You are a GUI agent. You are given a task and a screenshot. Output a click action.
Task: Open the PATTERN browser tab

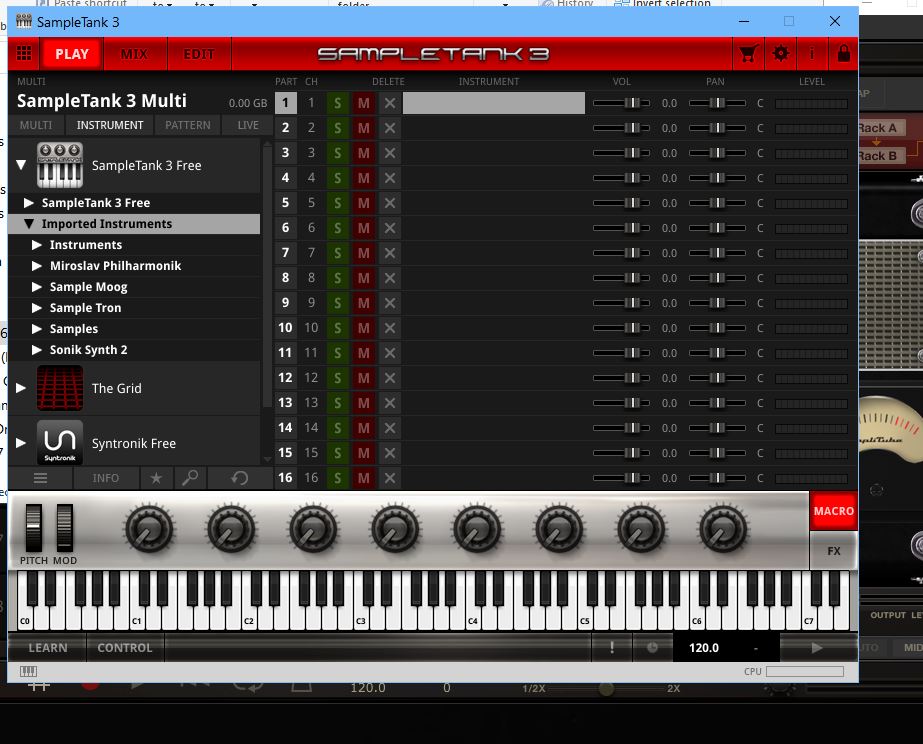188,125
